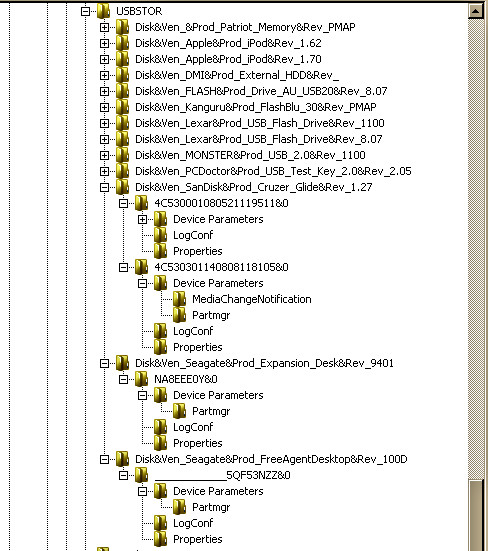Click the USBSTOR folder icon
This screenshot has height=551, width=488.
[x=103, y=11]
